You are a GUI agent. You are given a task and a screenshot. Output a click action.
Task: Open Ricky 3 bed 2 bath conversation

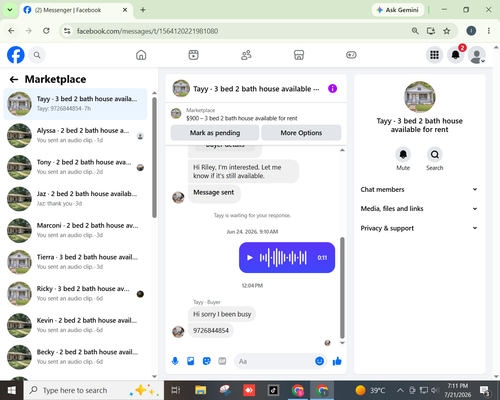pyautogui.click(x=75, y=294)
